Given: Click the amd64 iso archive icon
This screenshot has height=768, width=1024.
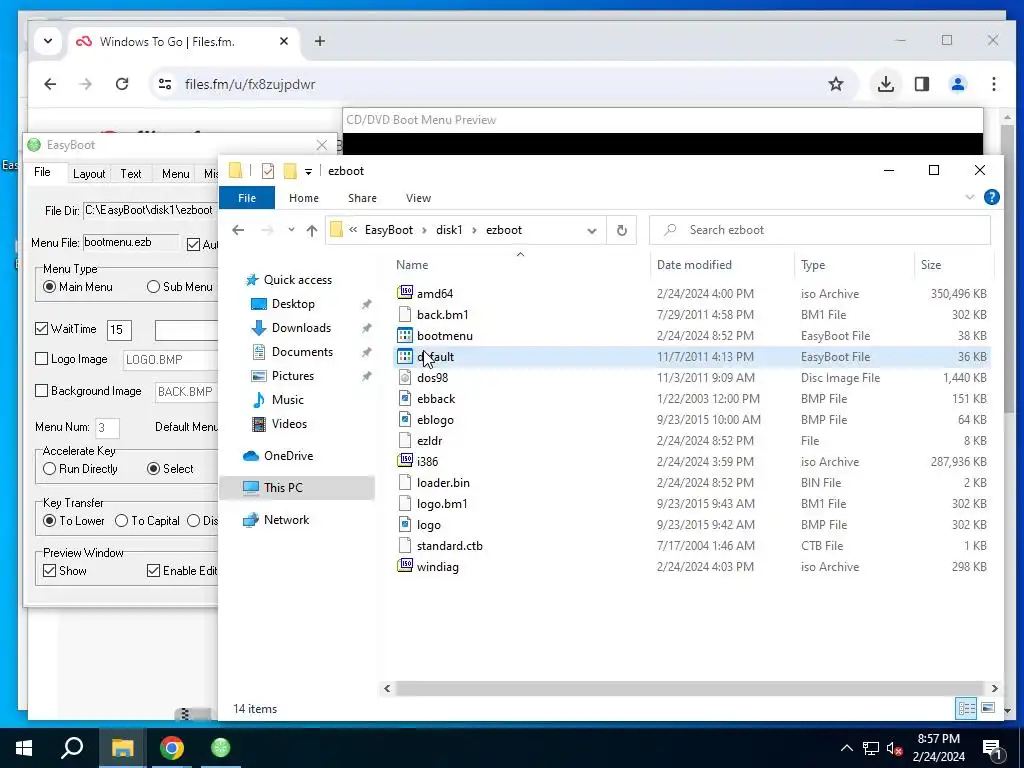Looking at the screenshot, I should pyautogui.click(x=405, y=293).
